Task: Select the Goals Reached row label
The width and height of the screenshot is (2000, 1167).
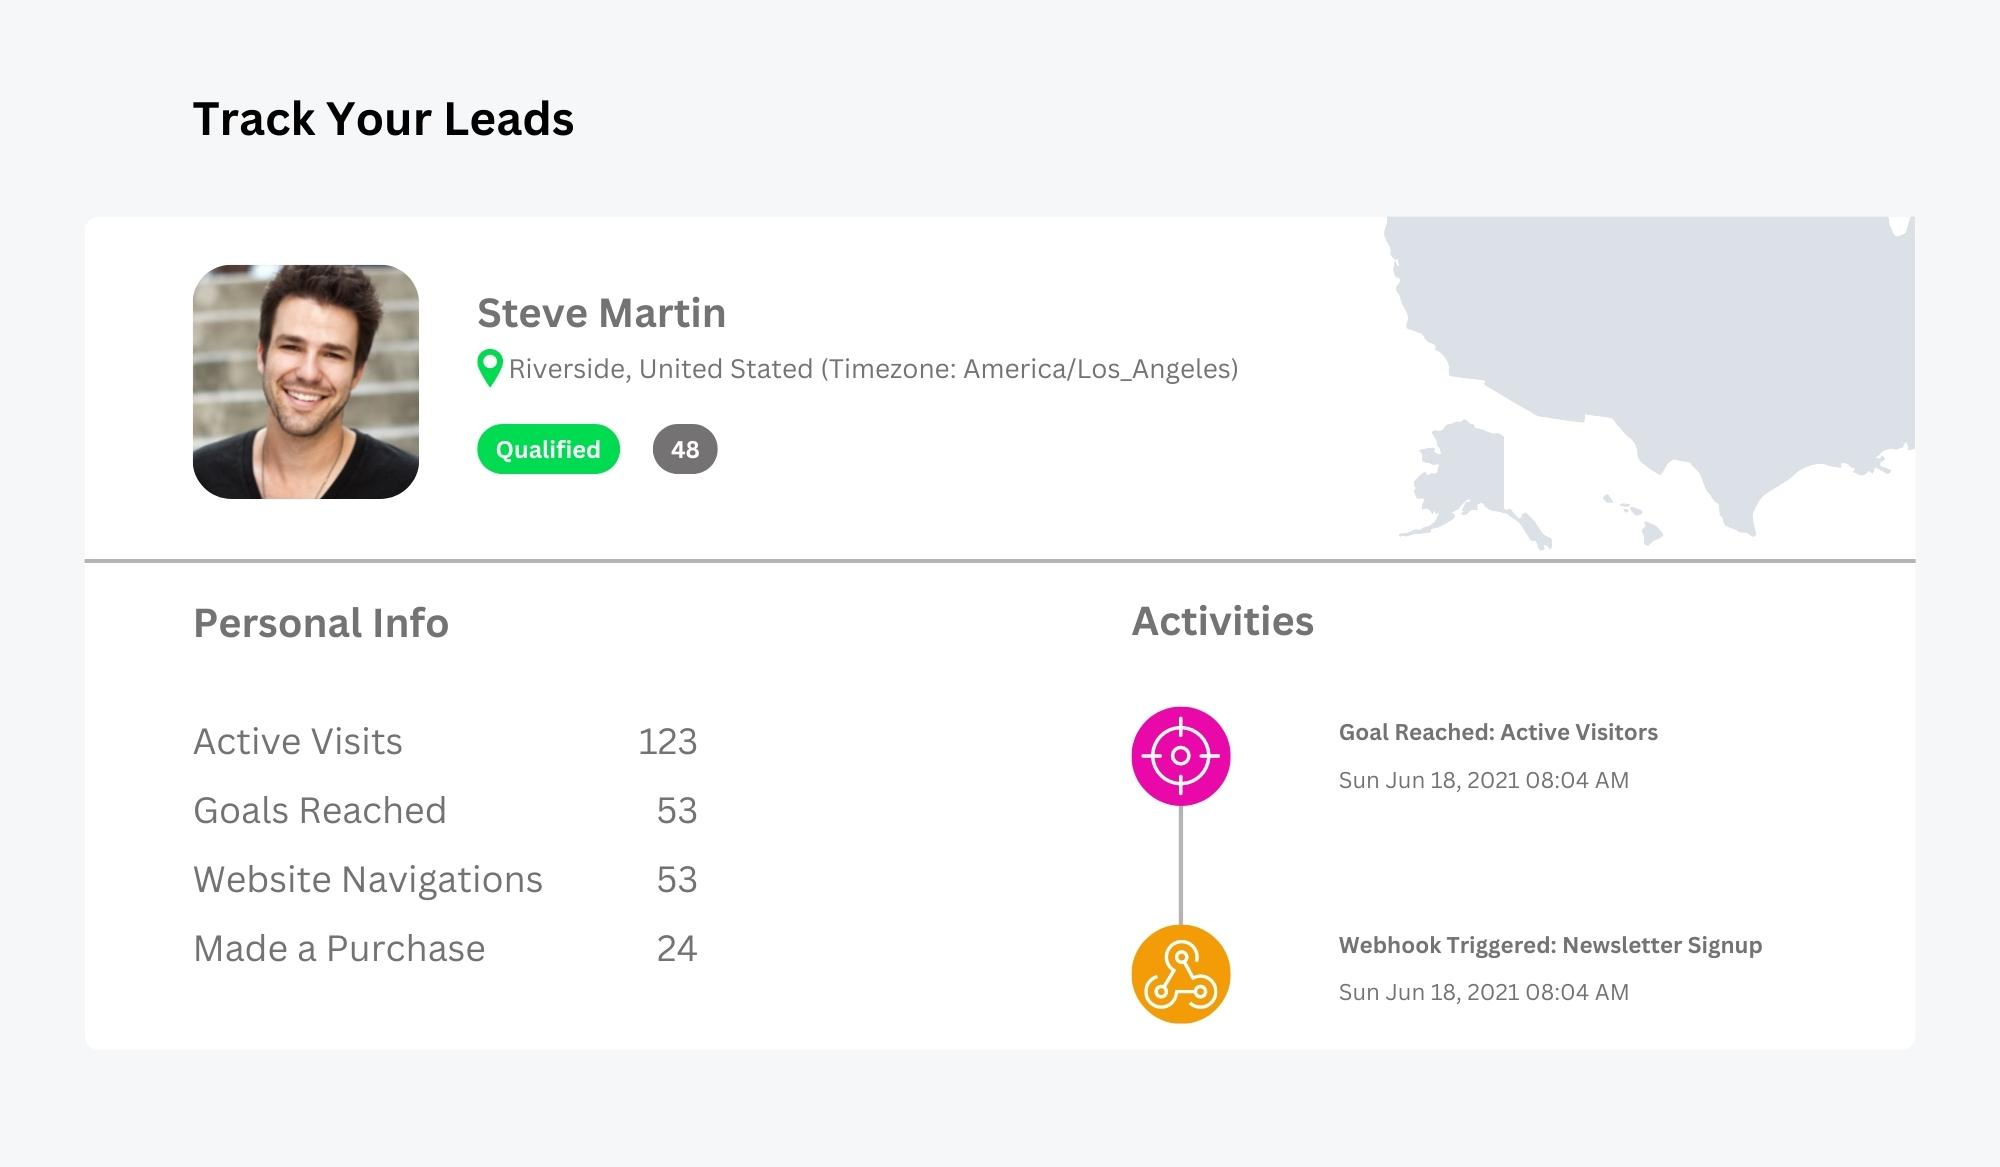Action: (x=320, y=810)
